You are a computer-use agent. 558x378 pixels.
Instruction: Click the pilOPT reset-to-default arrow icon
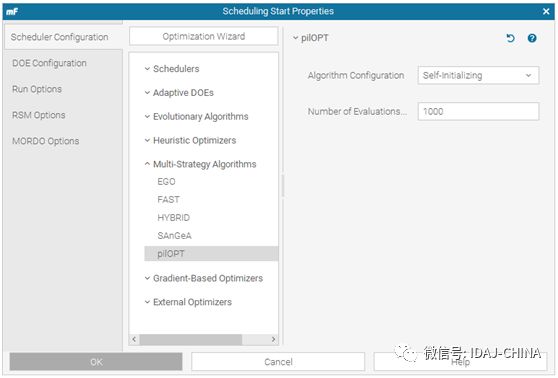coord(510,38)
